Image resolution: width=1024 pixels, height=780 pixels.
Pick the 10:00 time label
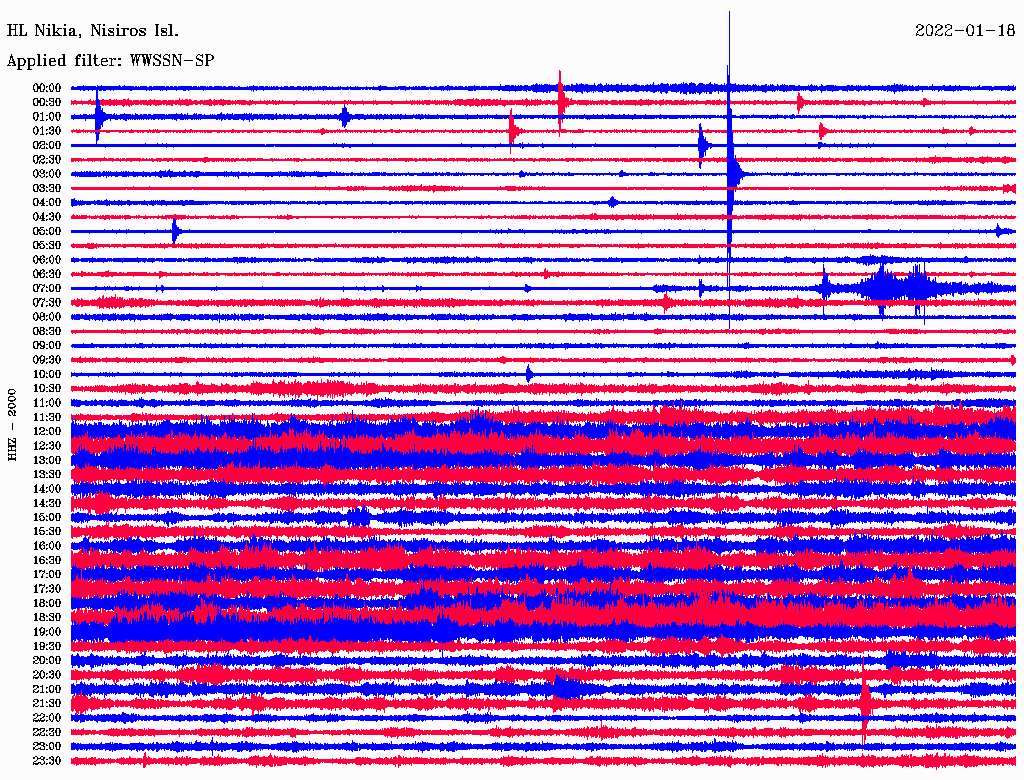tap(47, 374)
